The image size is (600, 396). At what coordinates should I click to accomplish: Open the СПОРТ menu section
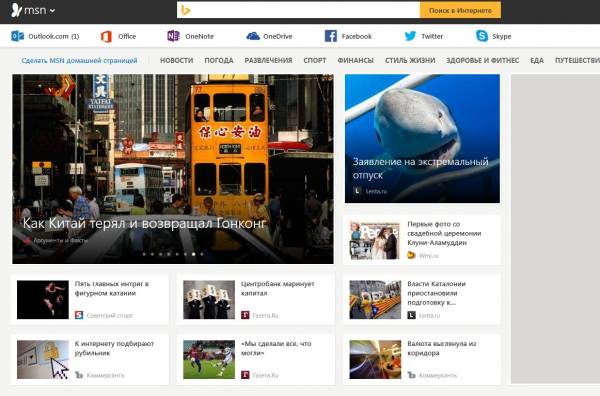tap(315, 60)
